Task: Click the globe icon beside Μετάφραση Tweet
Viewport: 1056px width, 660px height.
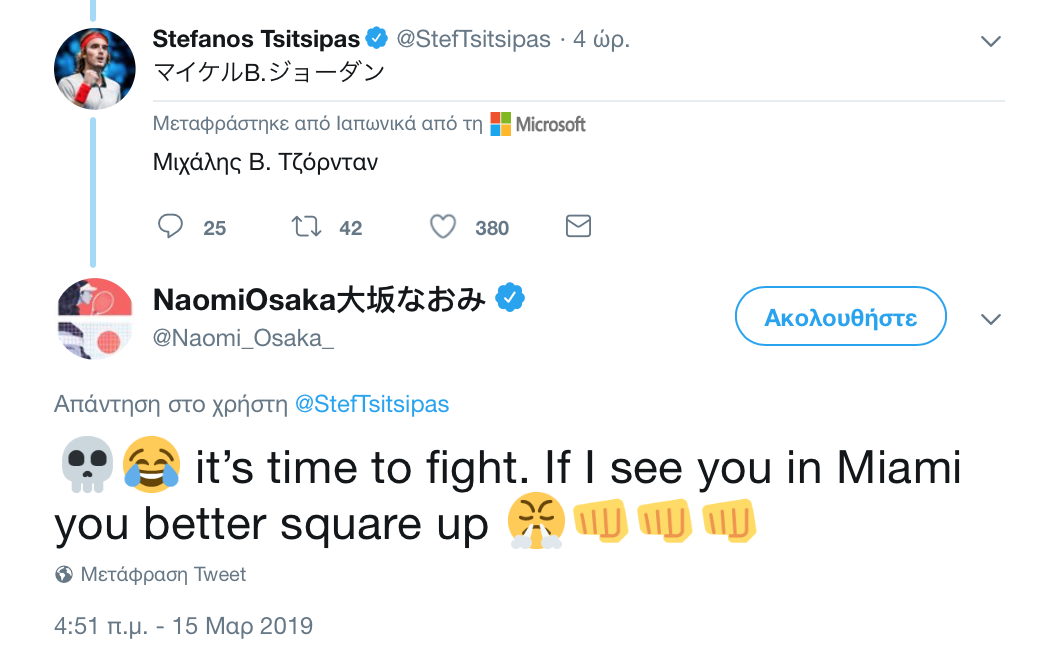Action: tap(64, 575)
